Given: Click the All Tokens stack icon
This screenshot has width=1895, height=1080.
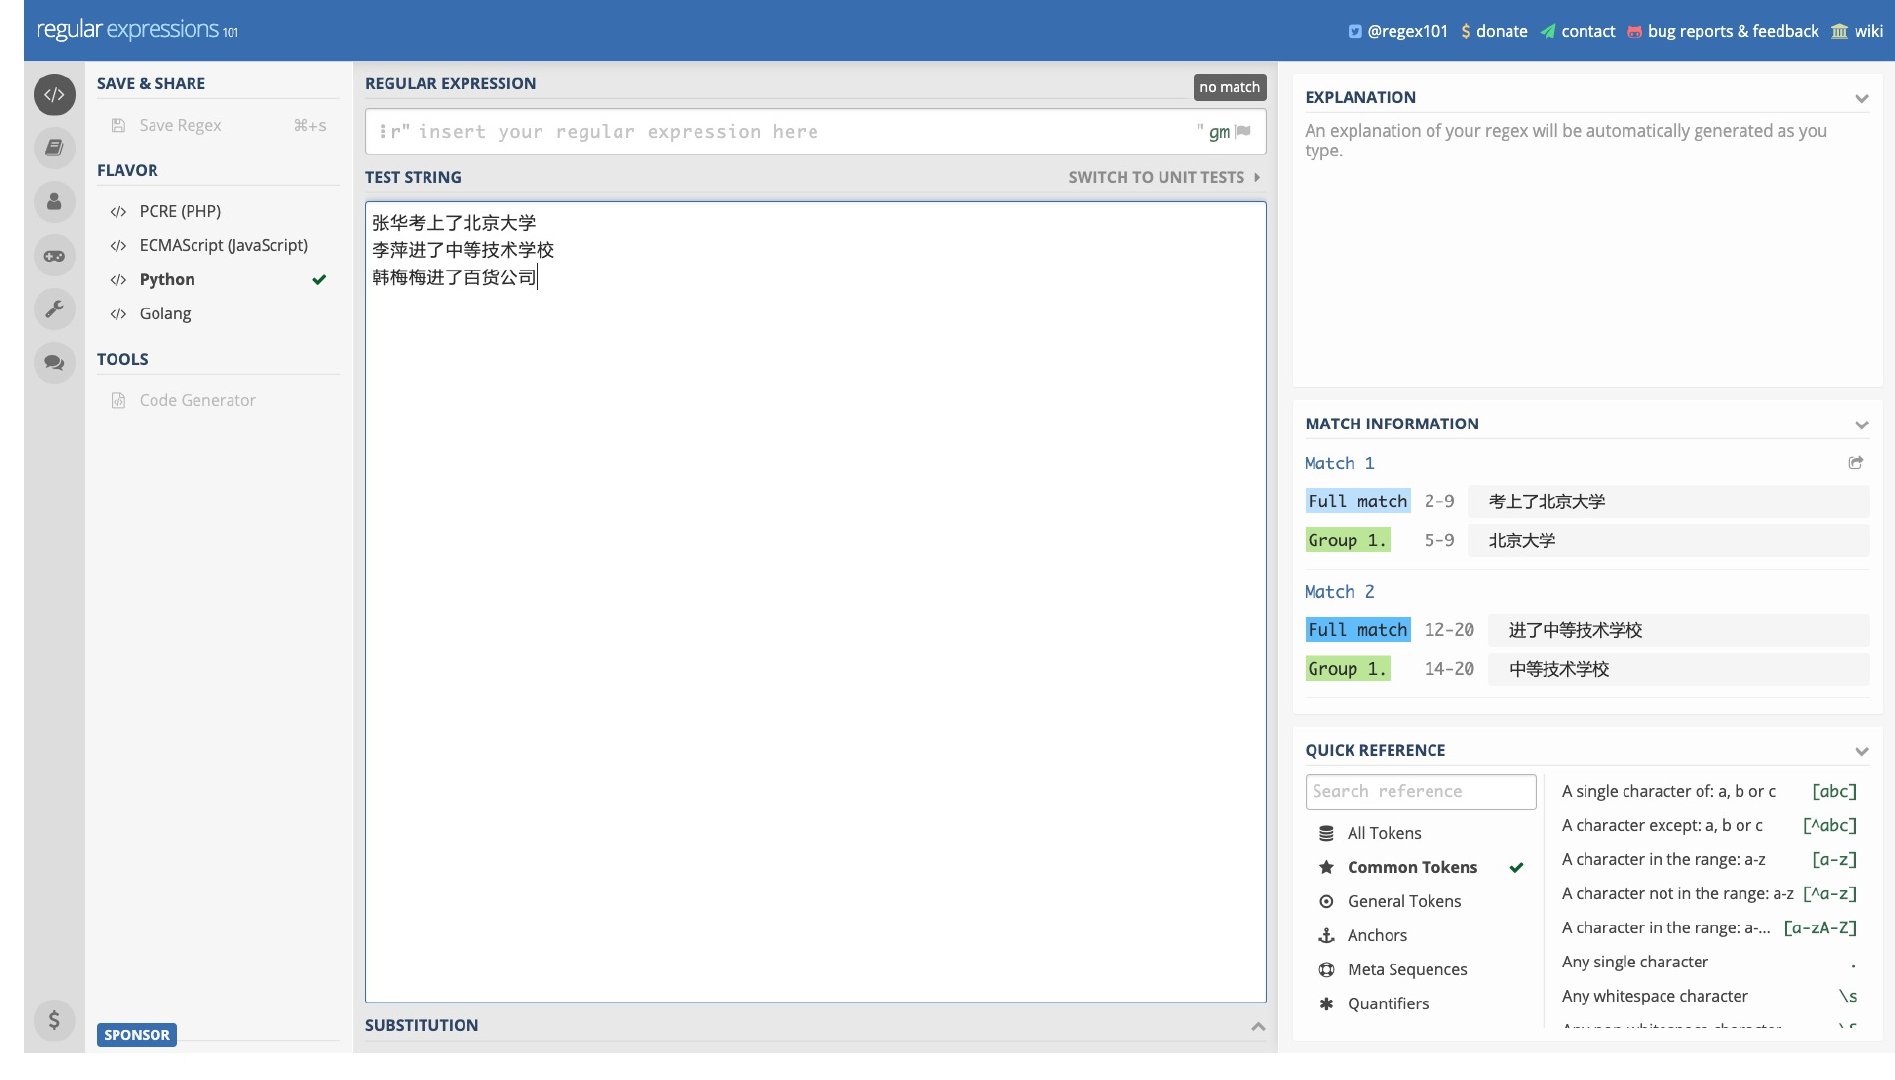Looking at the screenshot, I should click(x=1326, y=833).
